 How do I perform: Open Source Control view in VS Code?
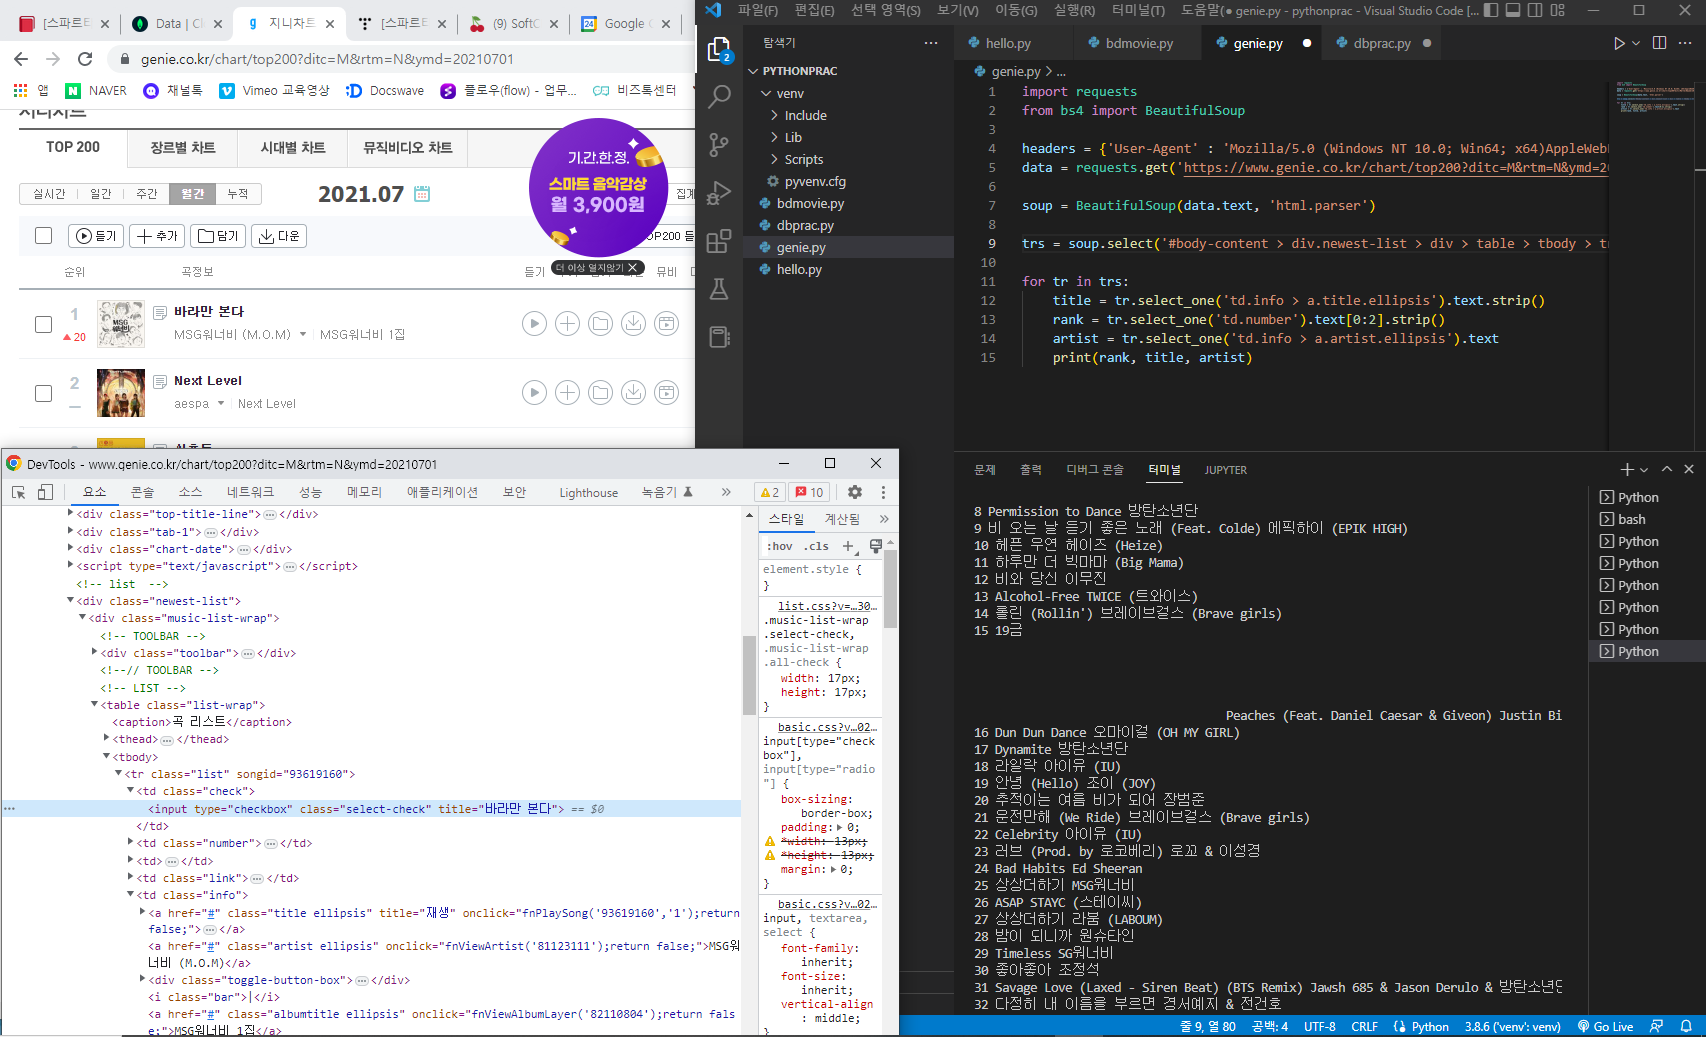coord(719,145)
